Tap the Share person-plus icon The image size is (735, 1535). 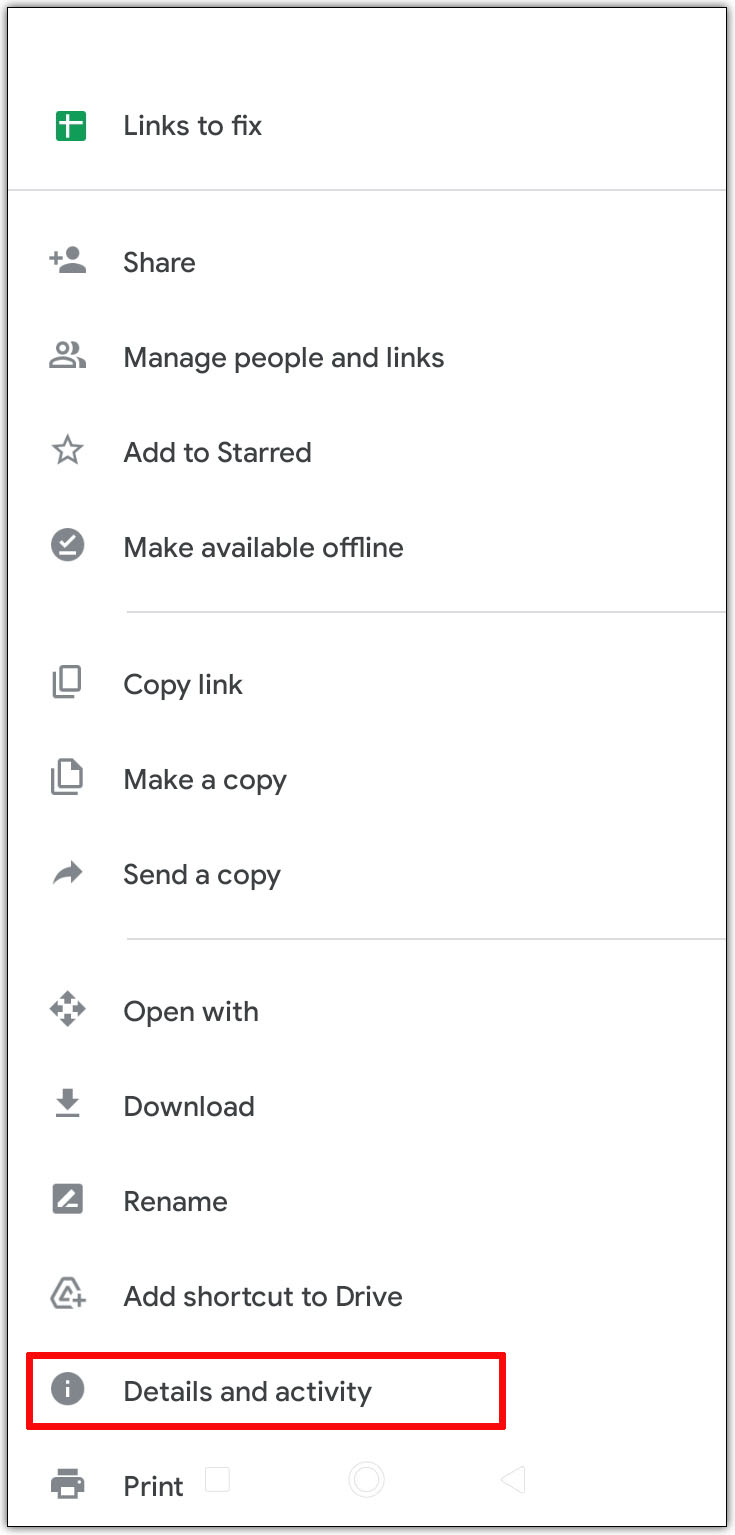tap(68, 262)
